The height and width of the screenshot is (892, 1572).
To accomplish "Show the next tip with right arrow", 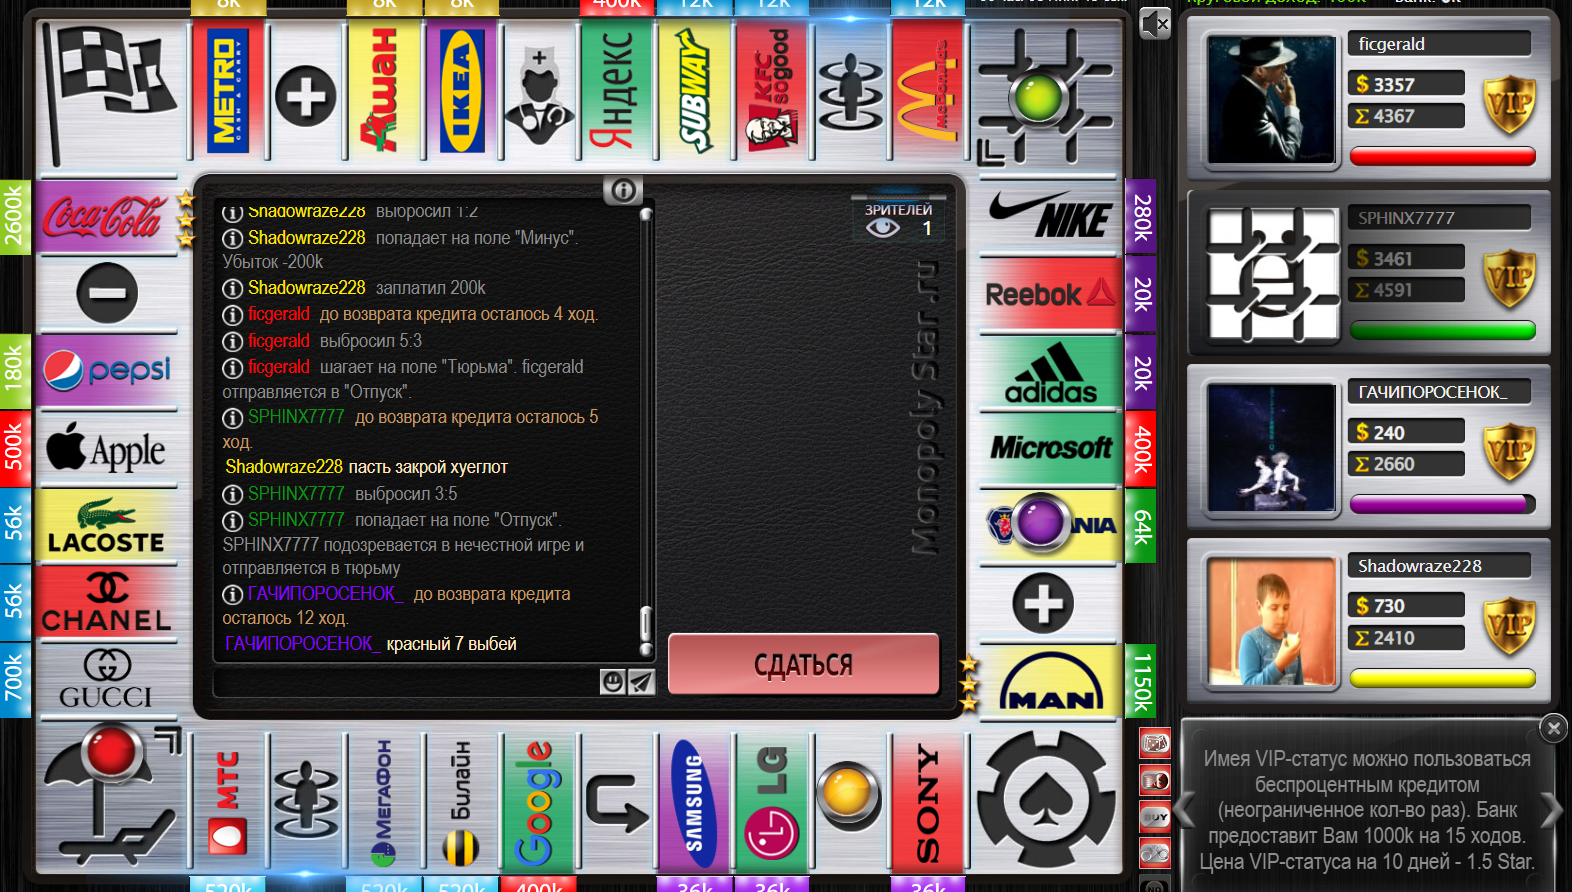I will click(x=1551, y=809).
